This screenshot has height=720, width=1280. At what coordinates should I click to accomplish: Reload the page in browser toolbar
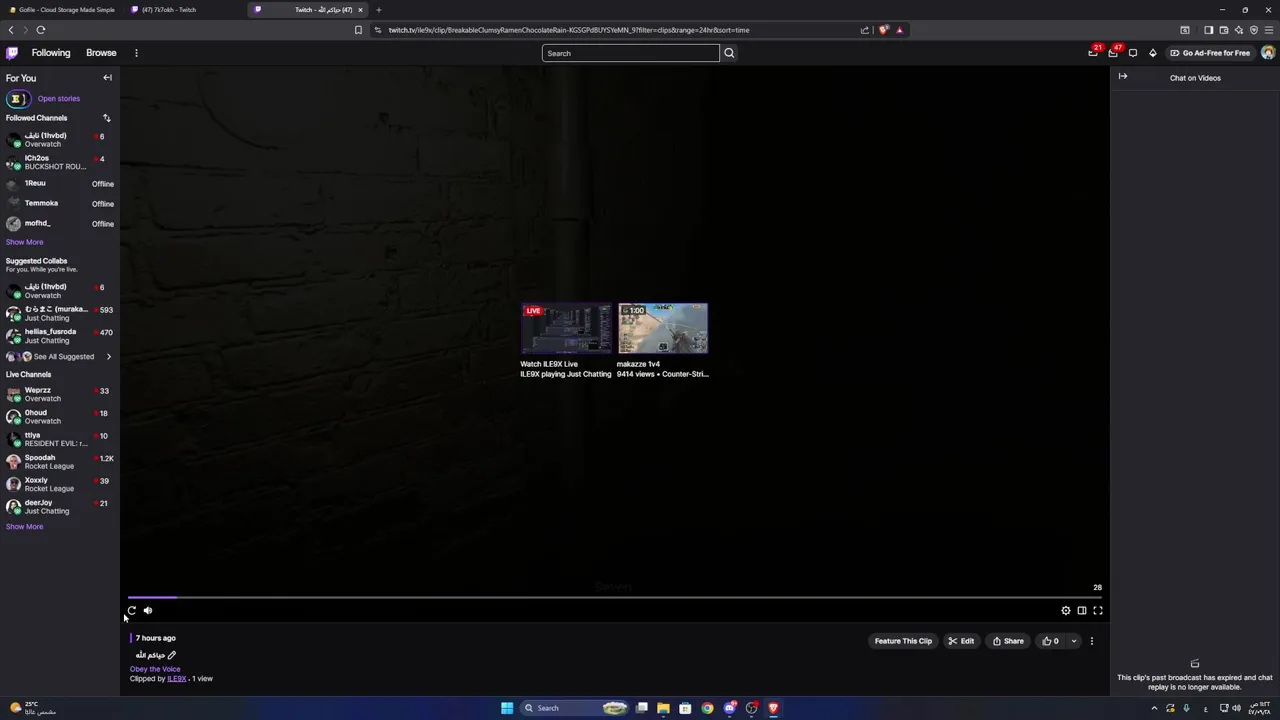41,30
